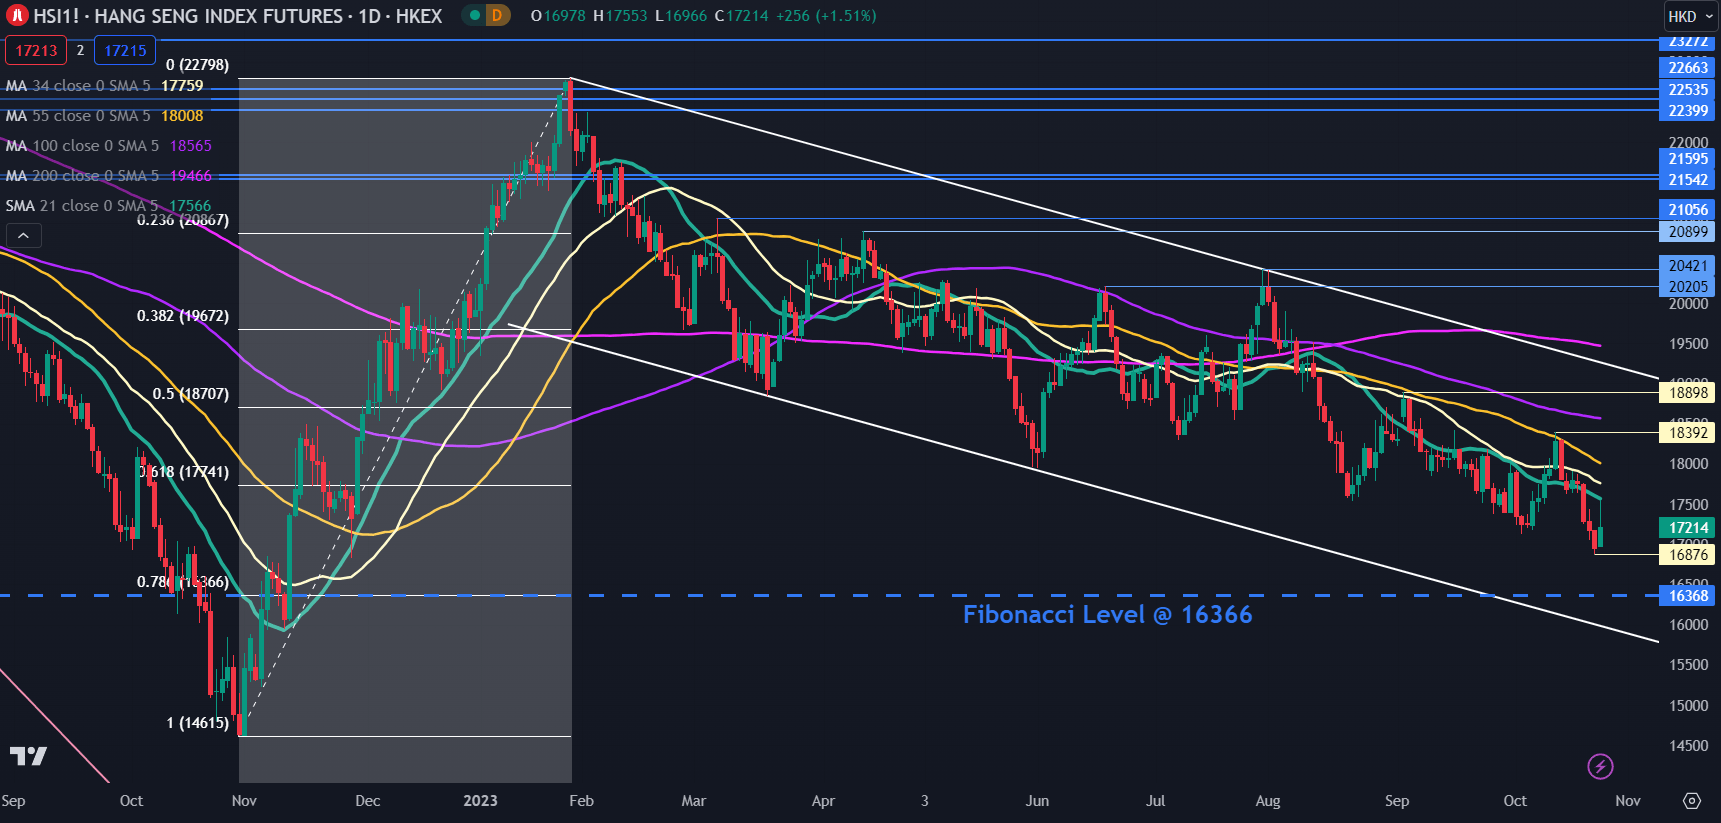Click the yellow 18392 price axis label
This screenshot has width=1721, height=823.
tap(1688, 433)
